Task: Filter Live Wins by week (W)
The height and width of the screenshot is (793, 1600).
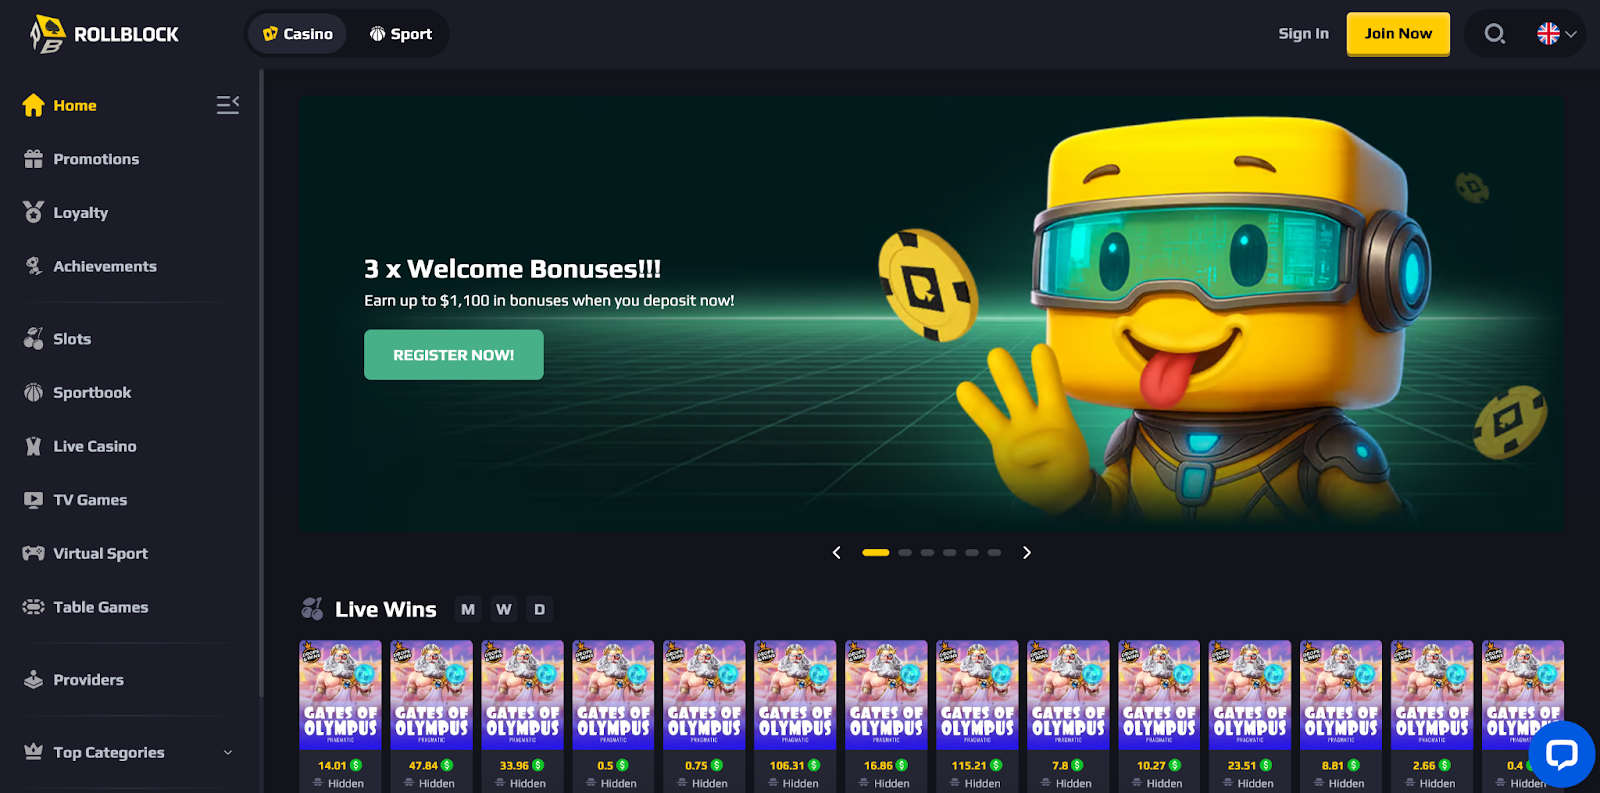Action: click(x=504, y=609)
